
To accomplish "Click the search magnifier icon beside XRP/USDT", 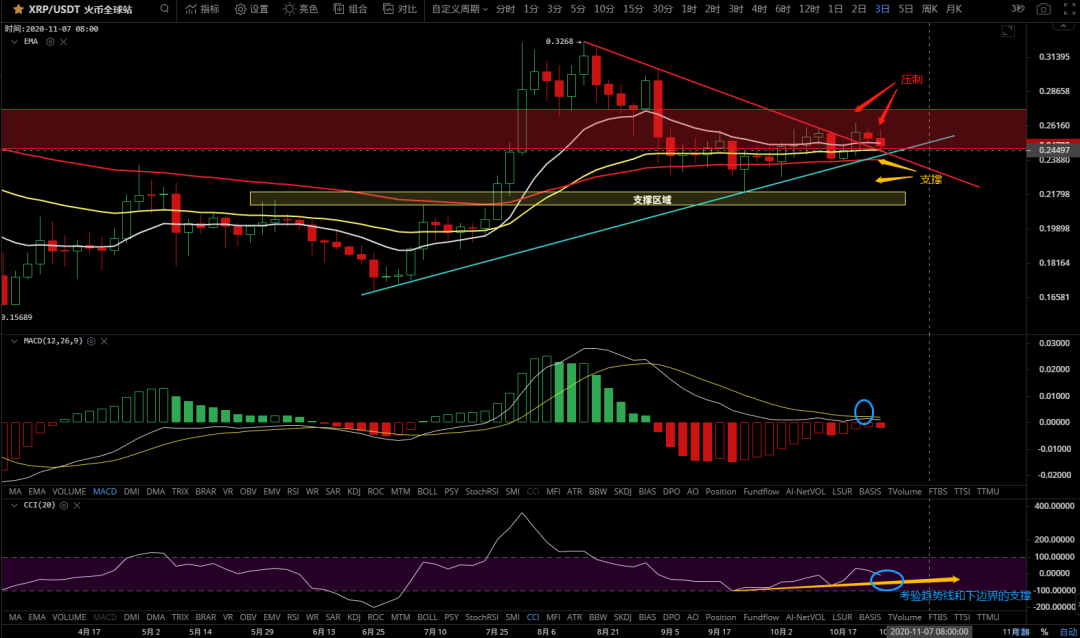I will [x=164, y=9].
